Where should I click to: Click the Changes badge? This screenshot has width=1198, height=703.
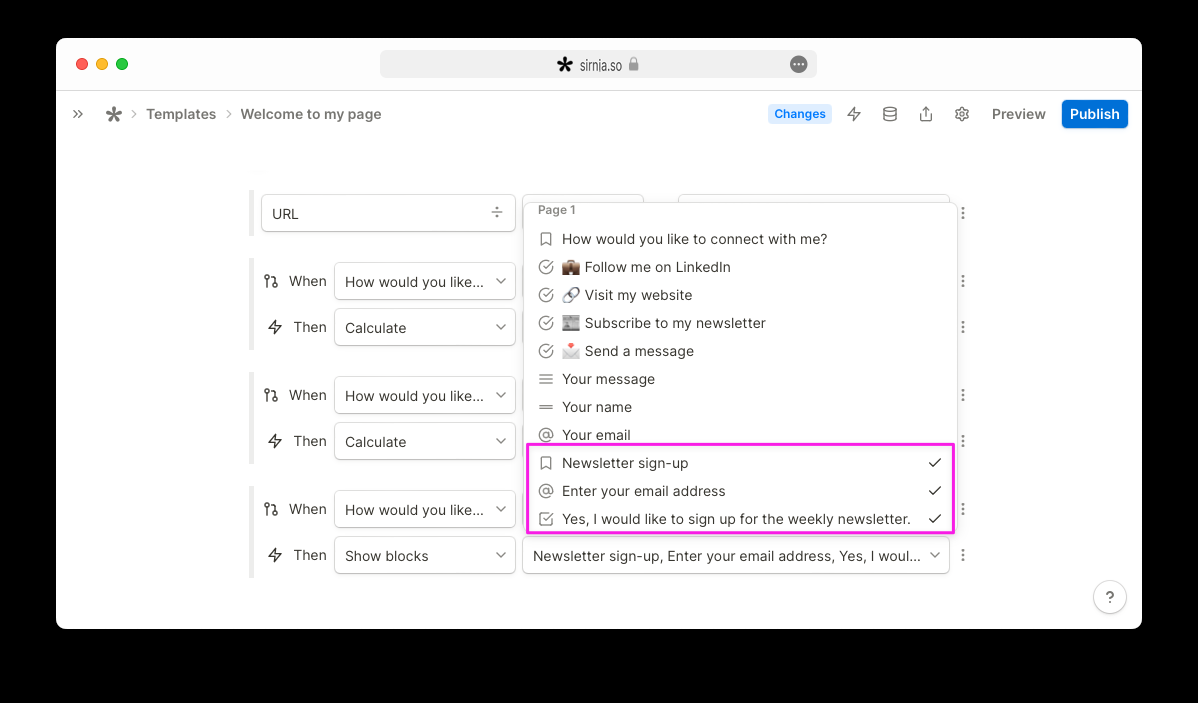coord(800,114)
